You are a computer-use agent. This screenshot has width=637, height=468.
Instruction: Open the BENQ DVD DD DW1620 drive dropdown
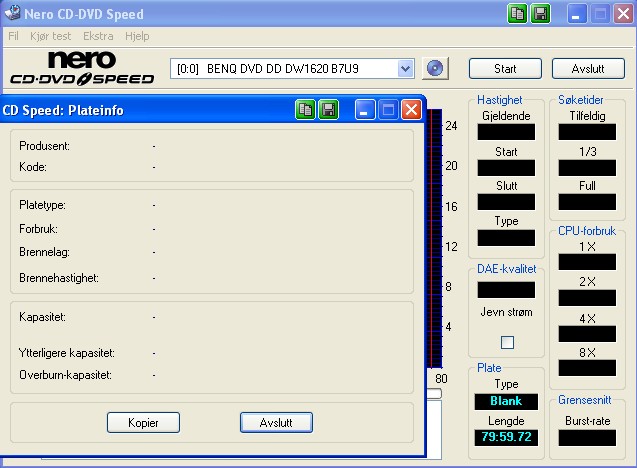pyautogui.click(x=405, y=69)
